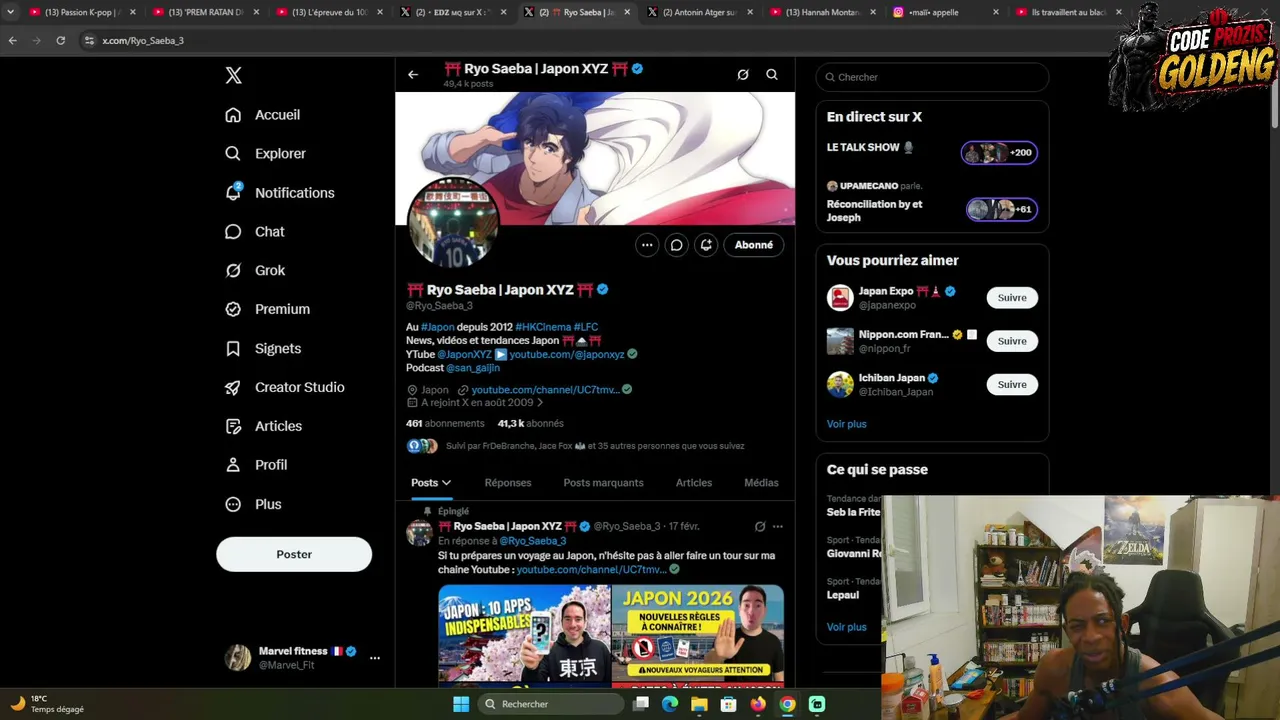The image size is (1280, 720).
Task: Click the Poster button
Action: 294,554
